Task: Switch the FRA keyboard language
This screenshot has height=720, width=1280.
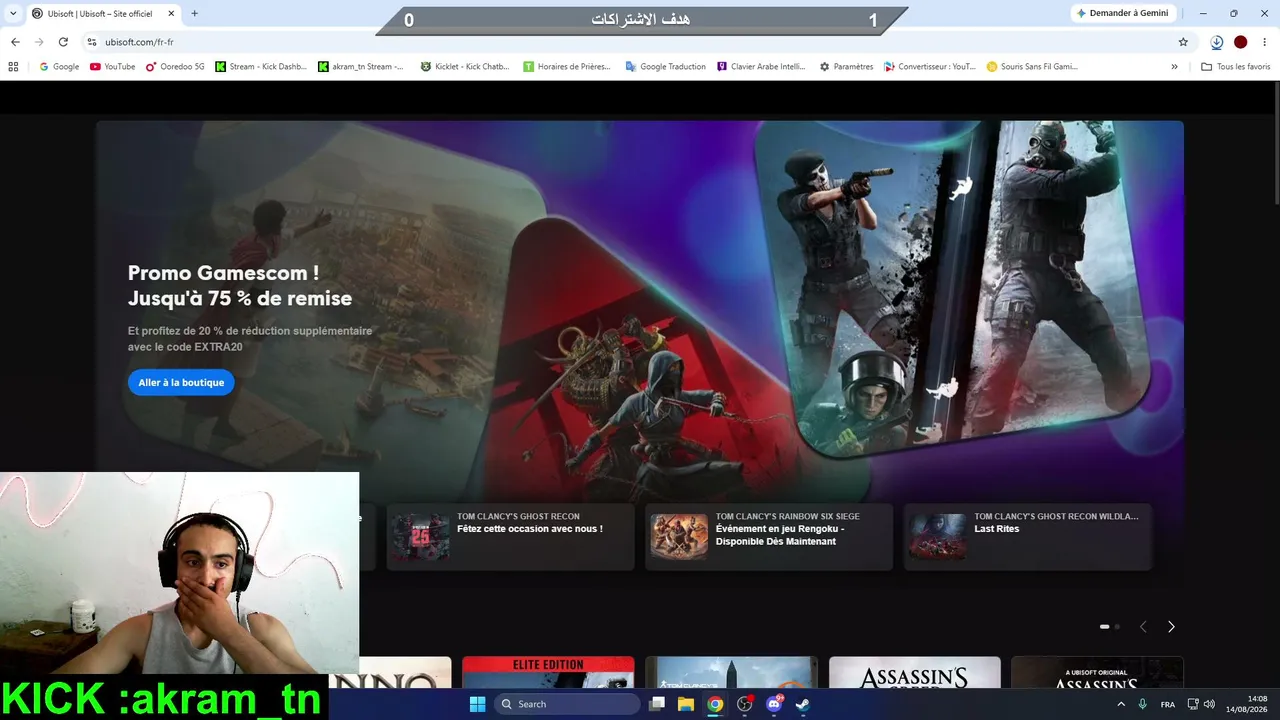Action: (1168, 704)
